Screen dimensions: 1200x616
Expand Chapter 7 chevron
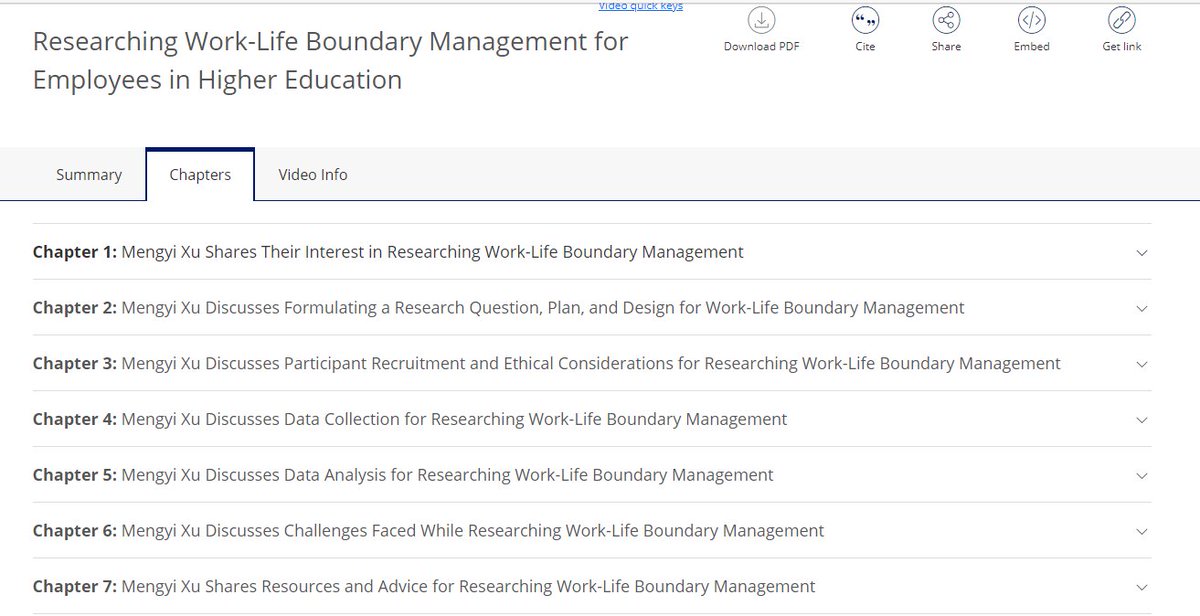(1142, 588)
